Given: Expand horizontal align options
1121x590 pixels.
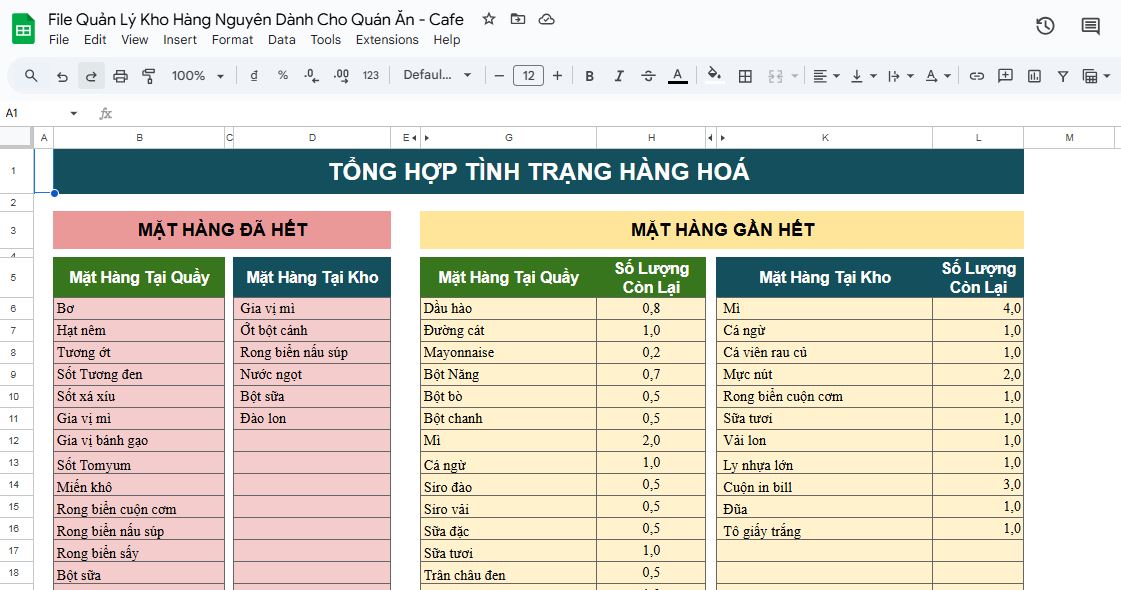Looking at the screenshot, I should point(826,76).
